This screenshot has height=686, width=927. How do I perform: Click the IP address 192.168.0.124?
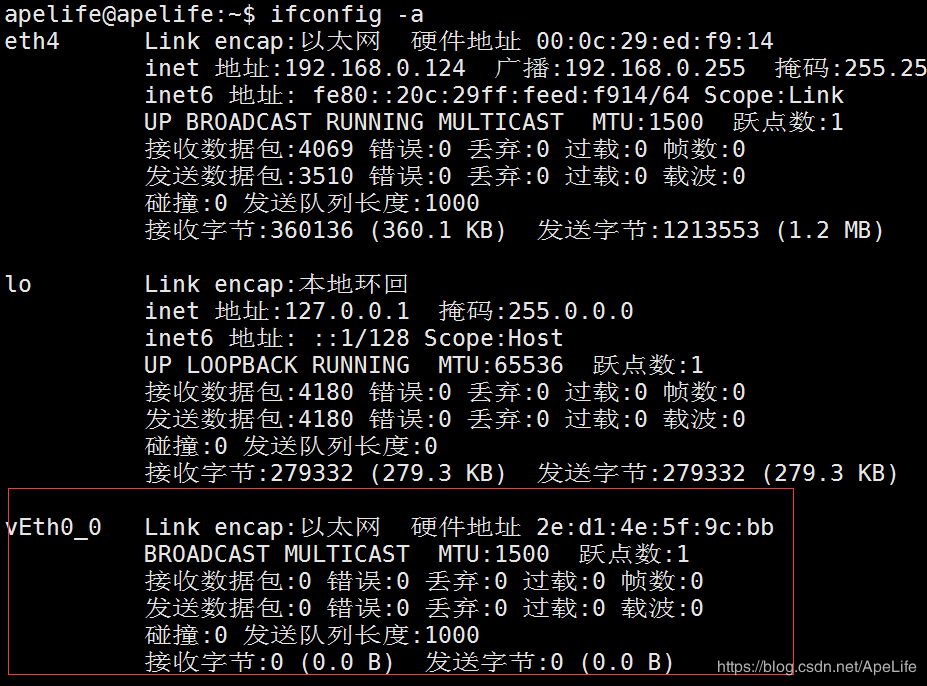375,68
